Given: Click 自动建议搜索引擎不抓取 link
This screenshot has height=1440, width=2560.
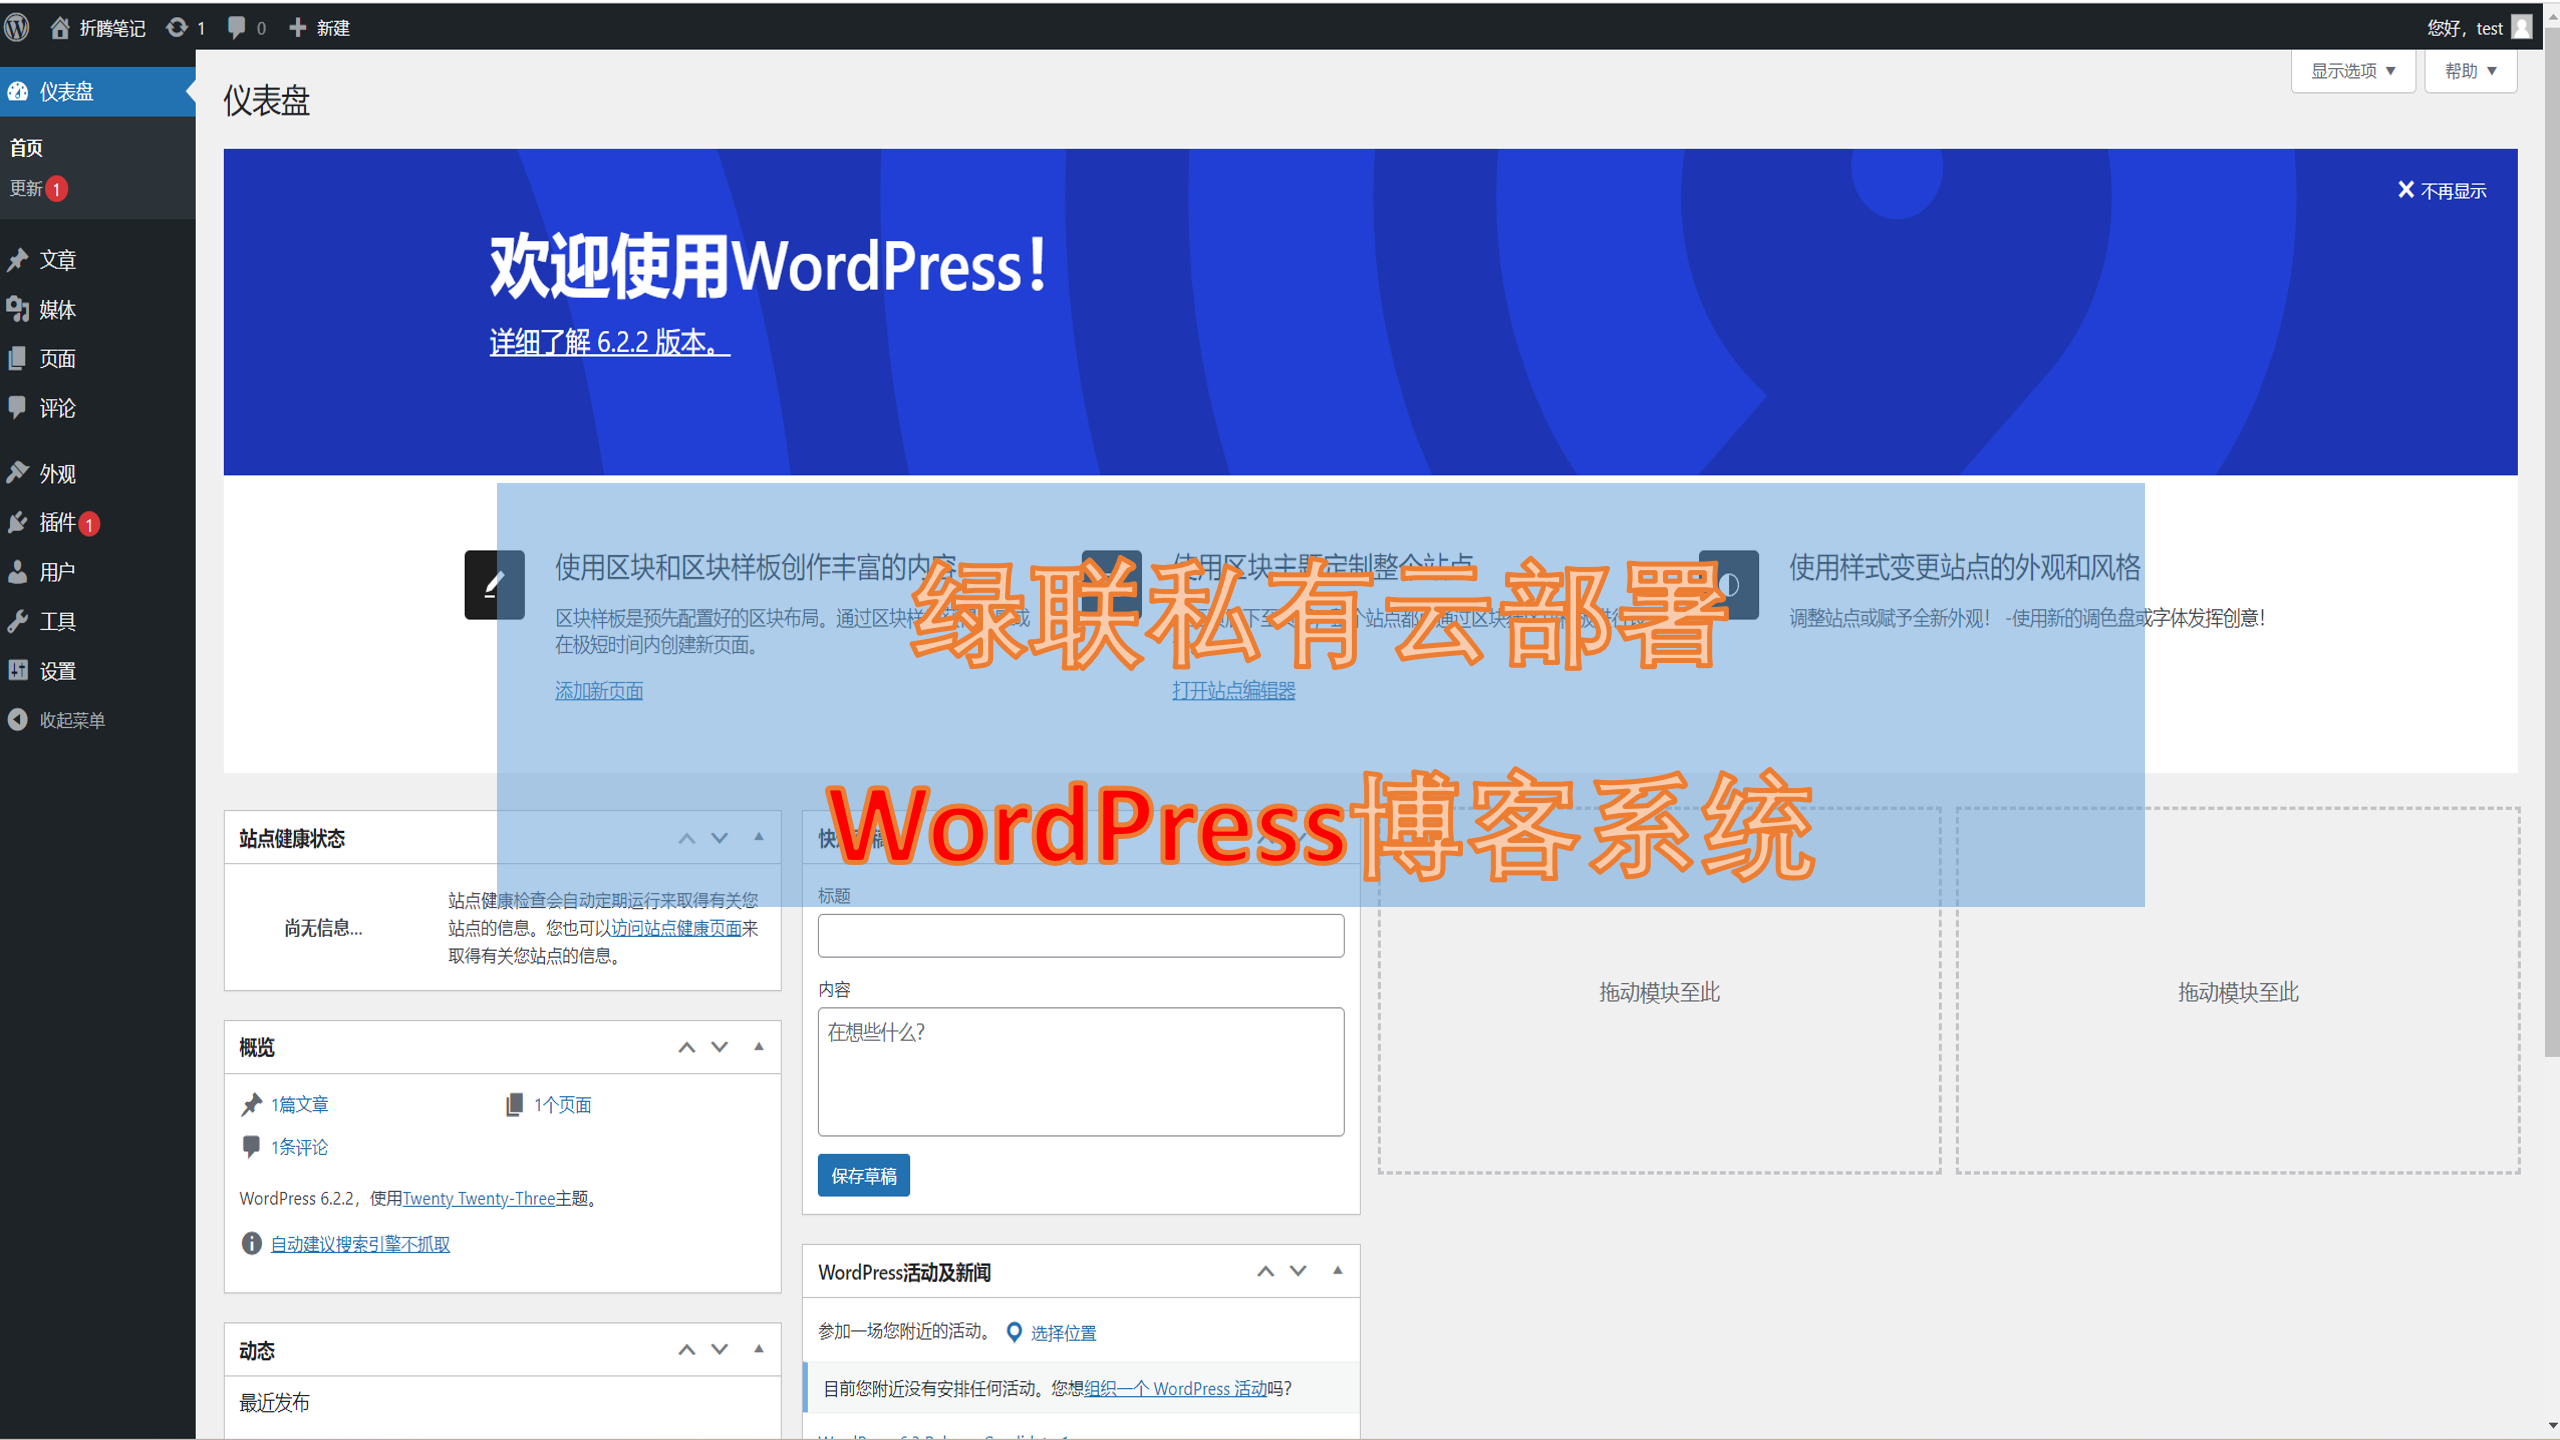Looking at the screenshot, I should click(361, 1243).
